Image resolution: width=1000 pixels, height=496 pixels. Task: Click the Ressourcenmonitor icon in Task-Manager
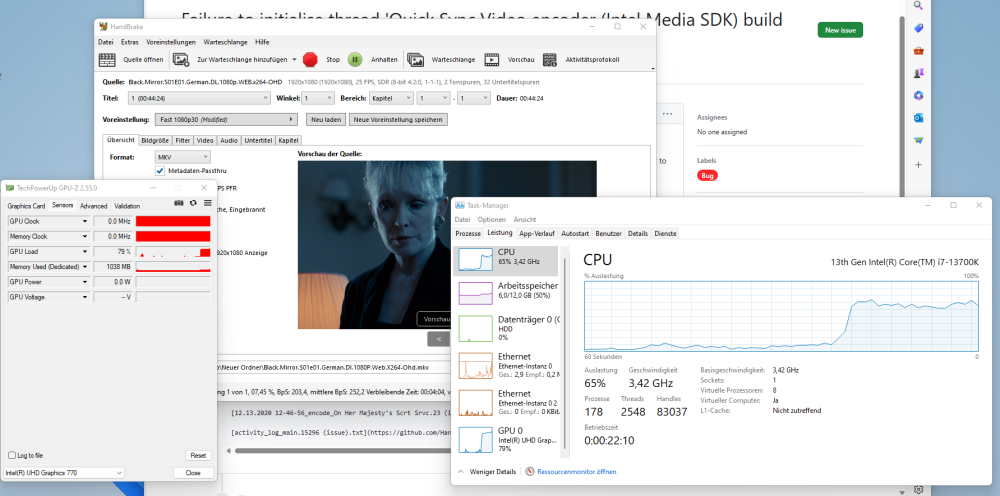[x=529, y=472]
